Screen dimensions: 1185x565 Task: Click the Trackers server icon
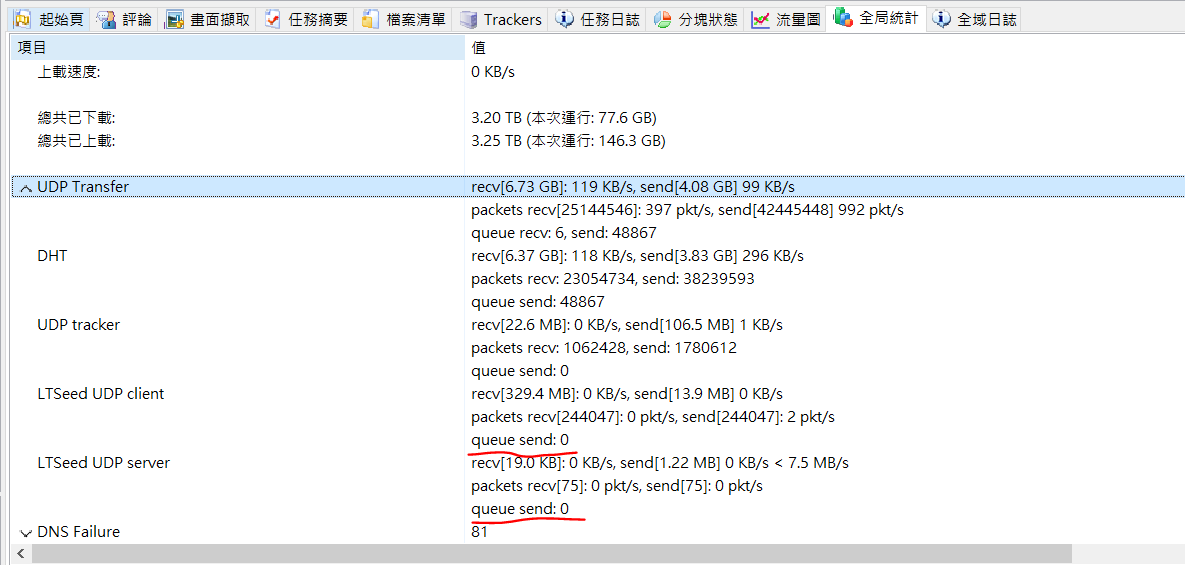pos(469,19)
